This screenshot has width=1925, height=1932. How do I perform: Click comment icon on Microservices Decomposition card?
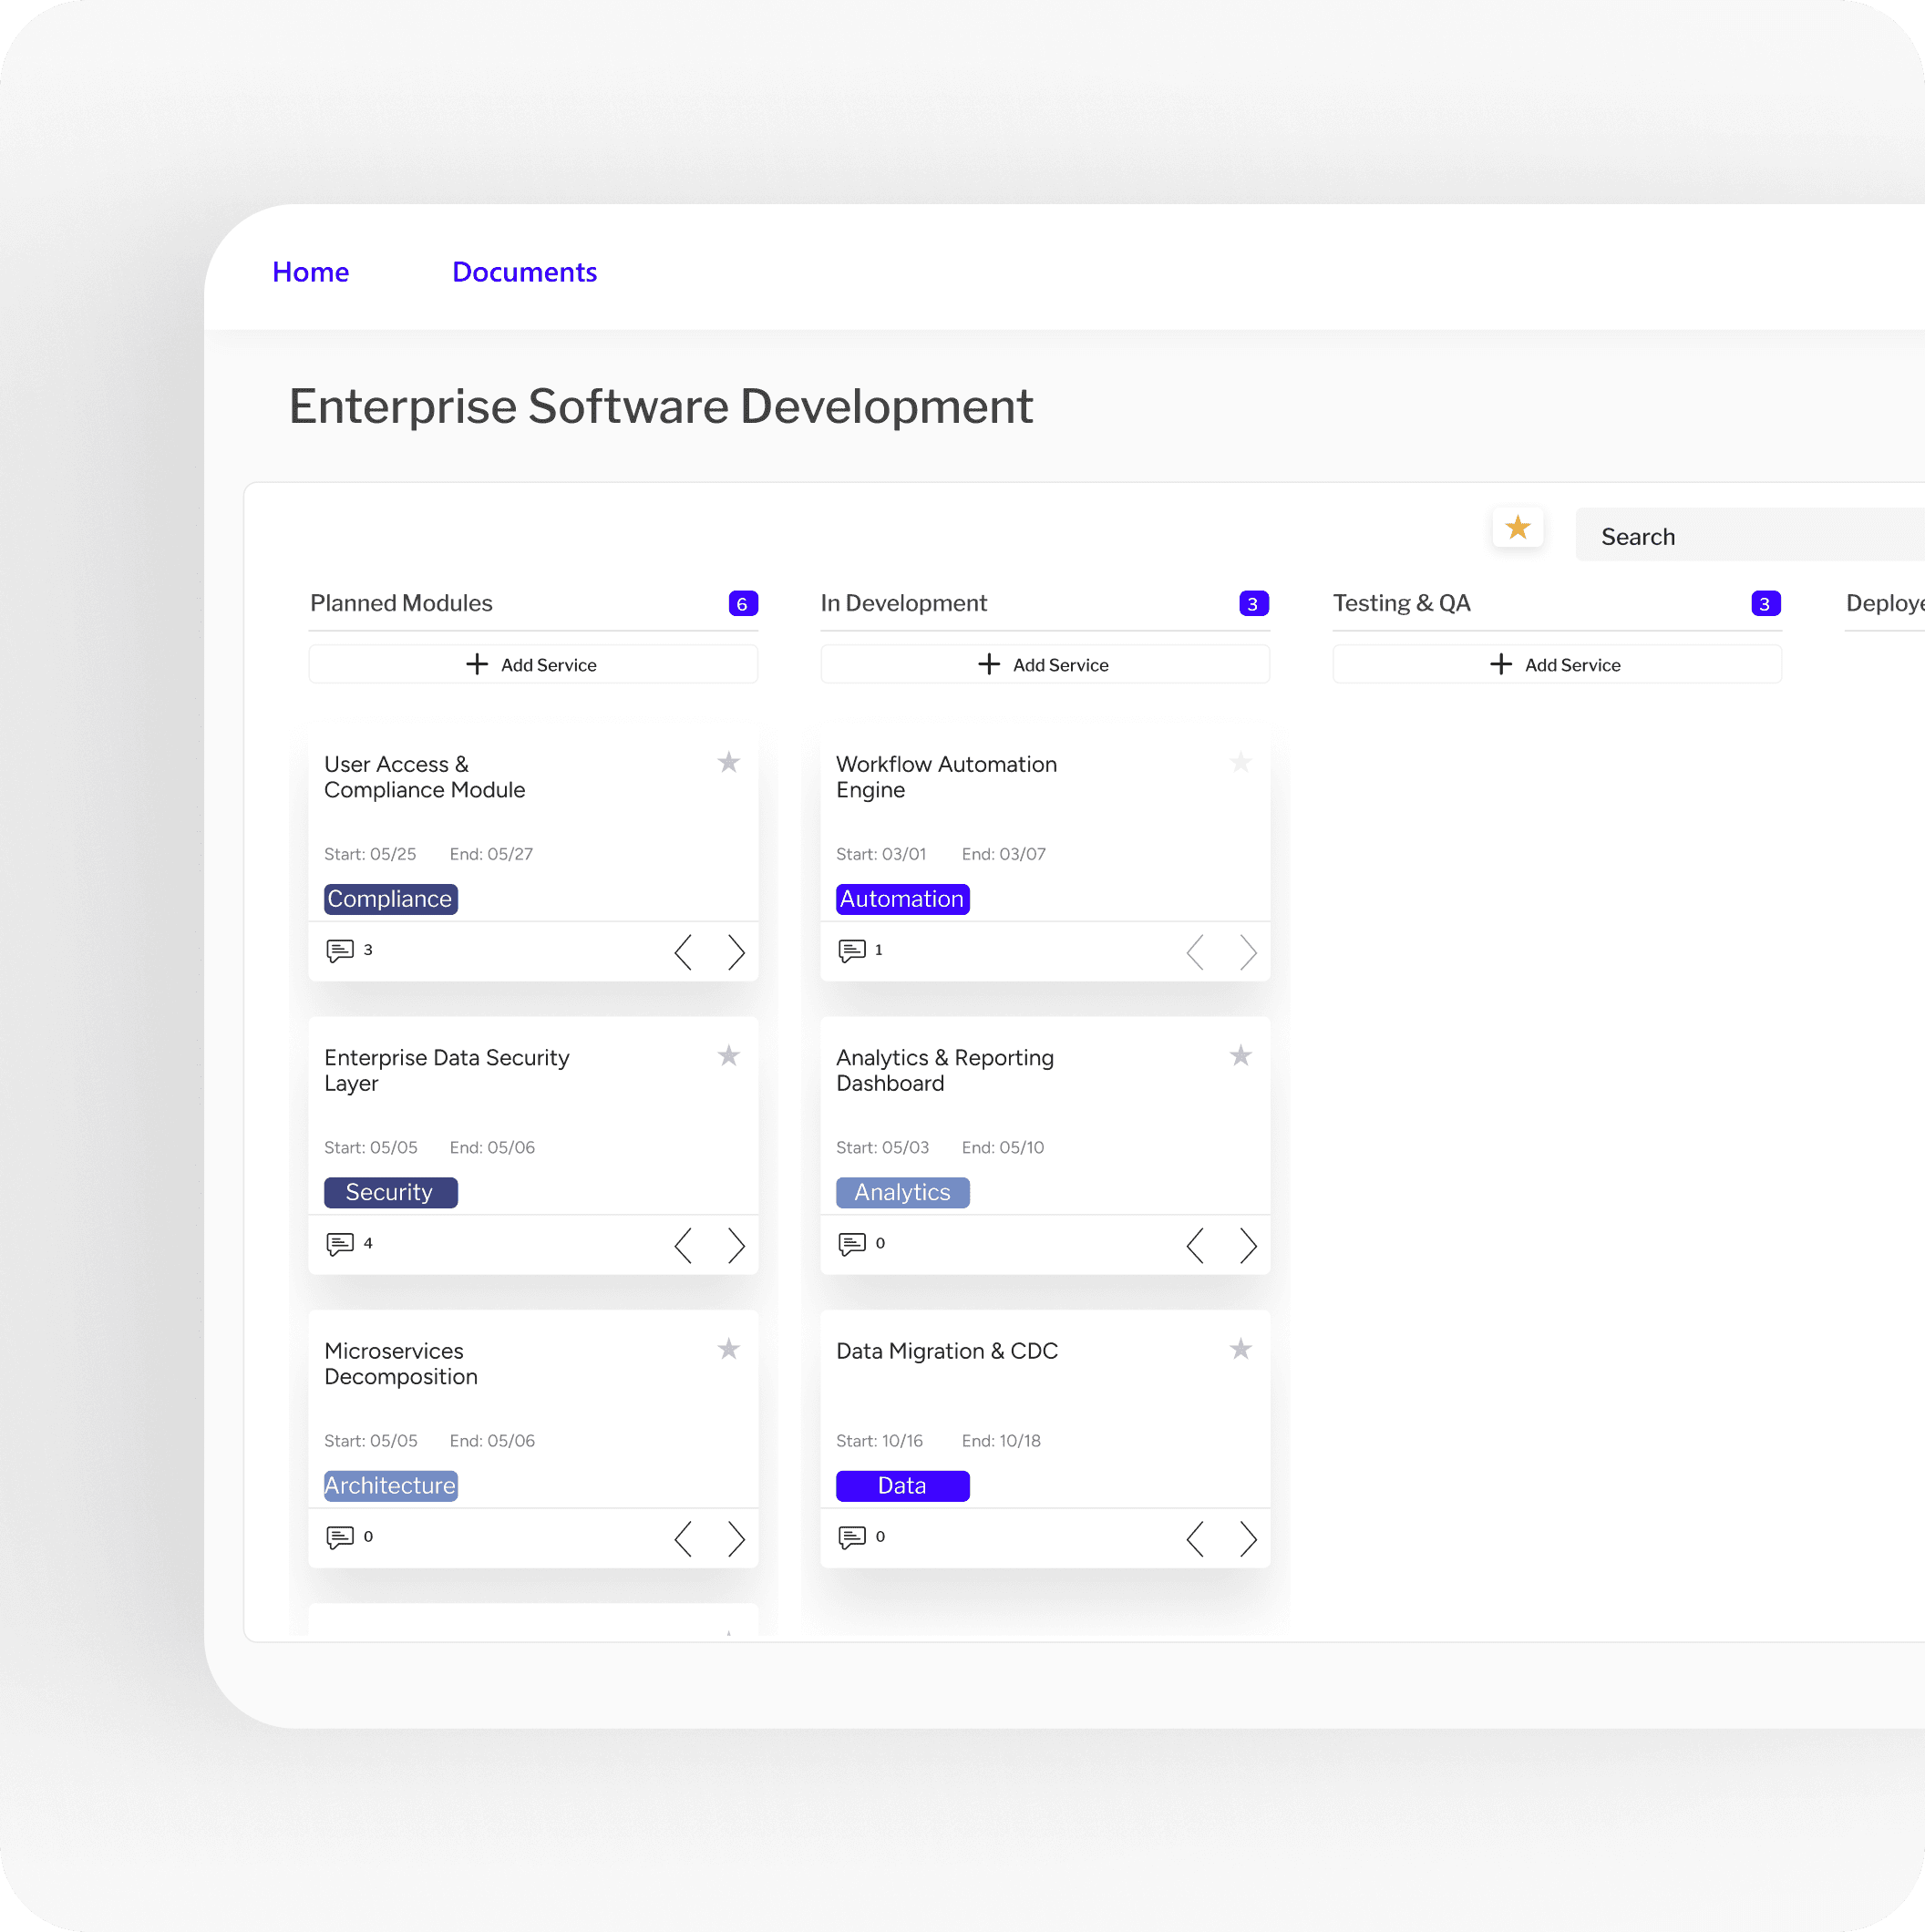coord(340,1536)
